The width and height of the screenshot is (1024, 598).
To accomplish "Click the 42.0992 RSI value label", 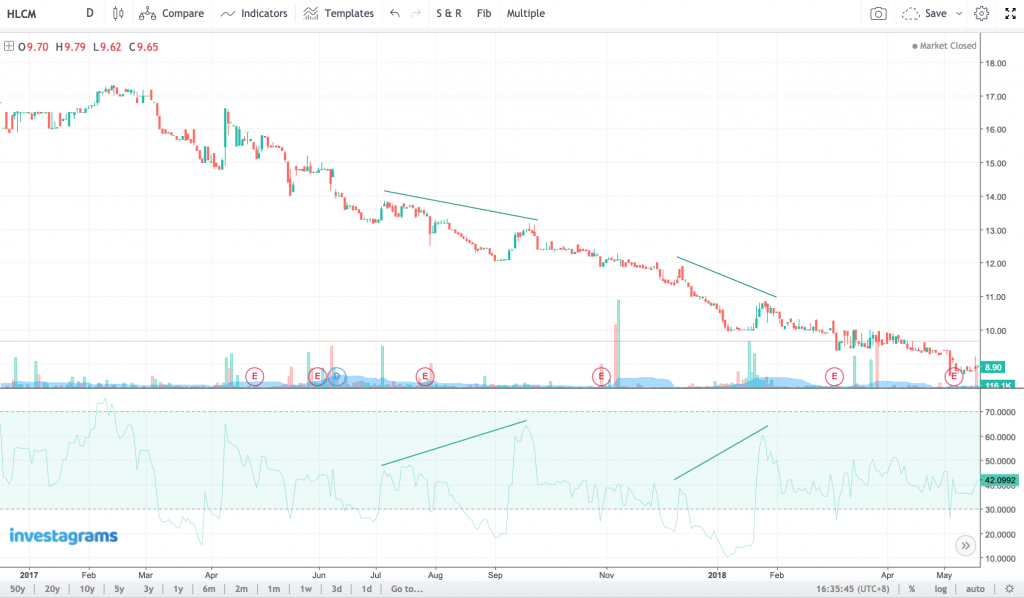I will click(997, 480).
